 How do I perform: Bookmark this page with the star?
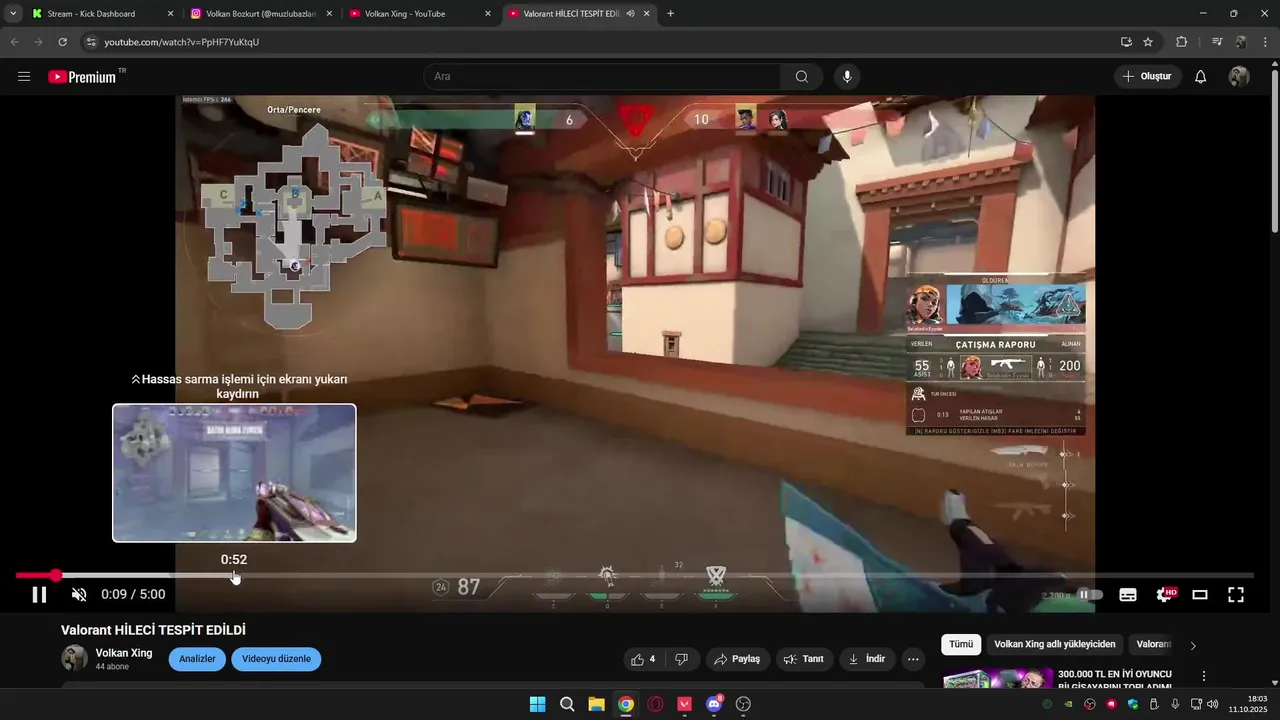tap(1148, 42)
